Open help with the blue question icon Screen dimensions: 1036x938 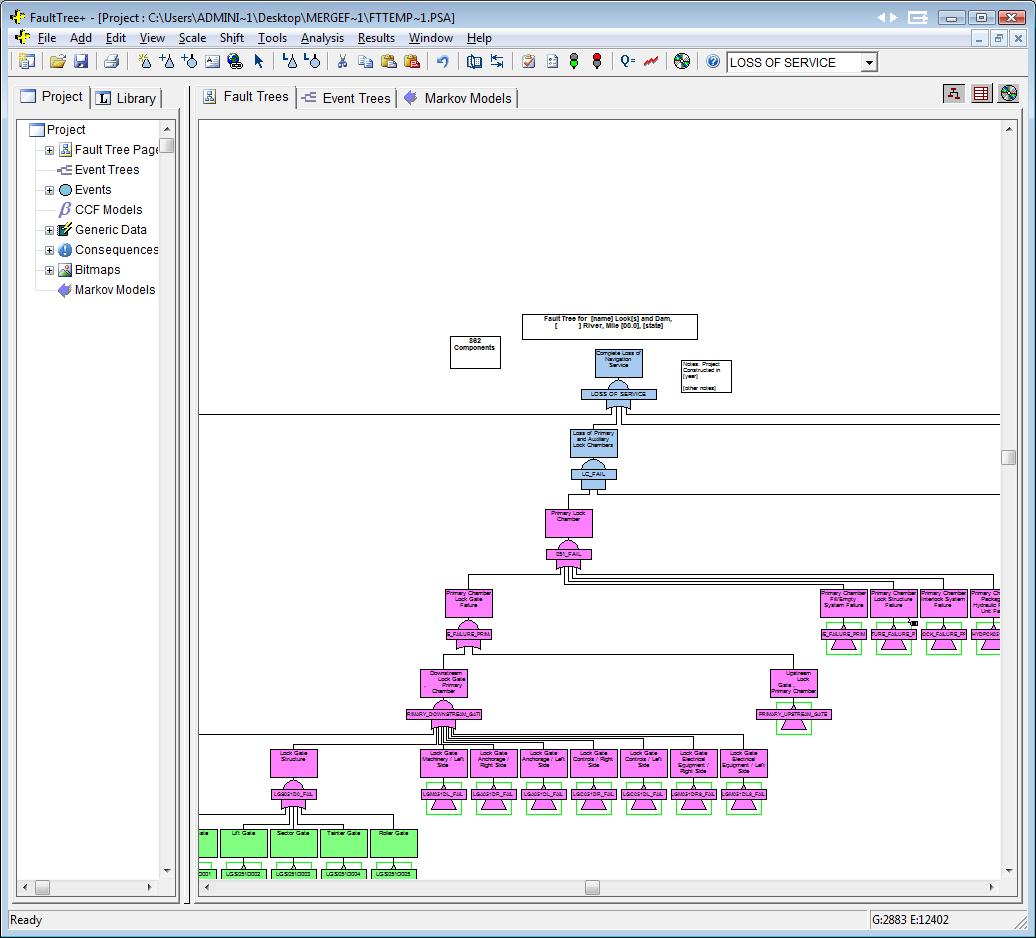click(713, 61)
